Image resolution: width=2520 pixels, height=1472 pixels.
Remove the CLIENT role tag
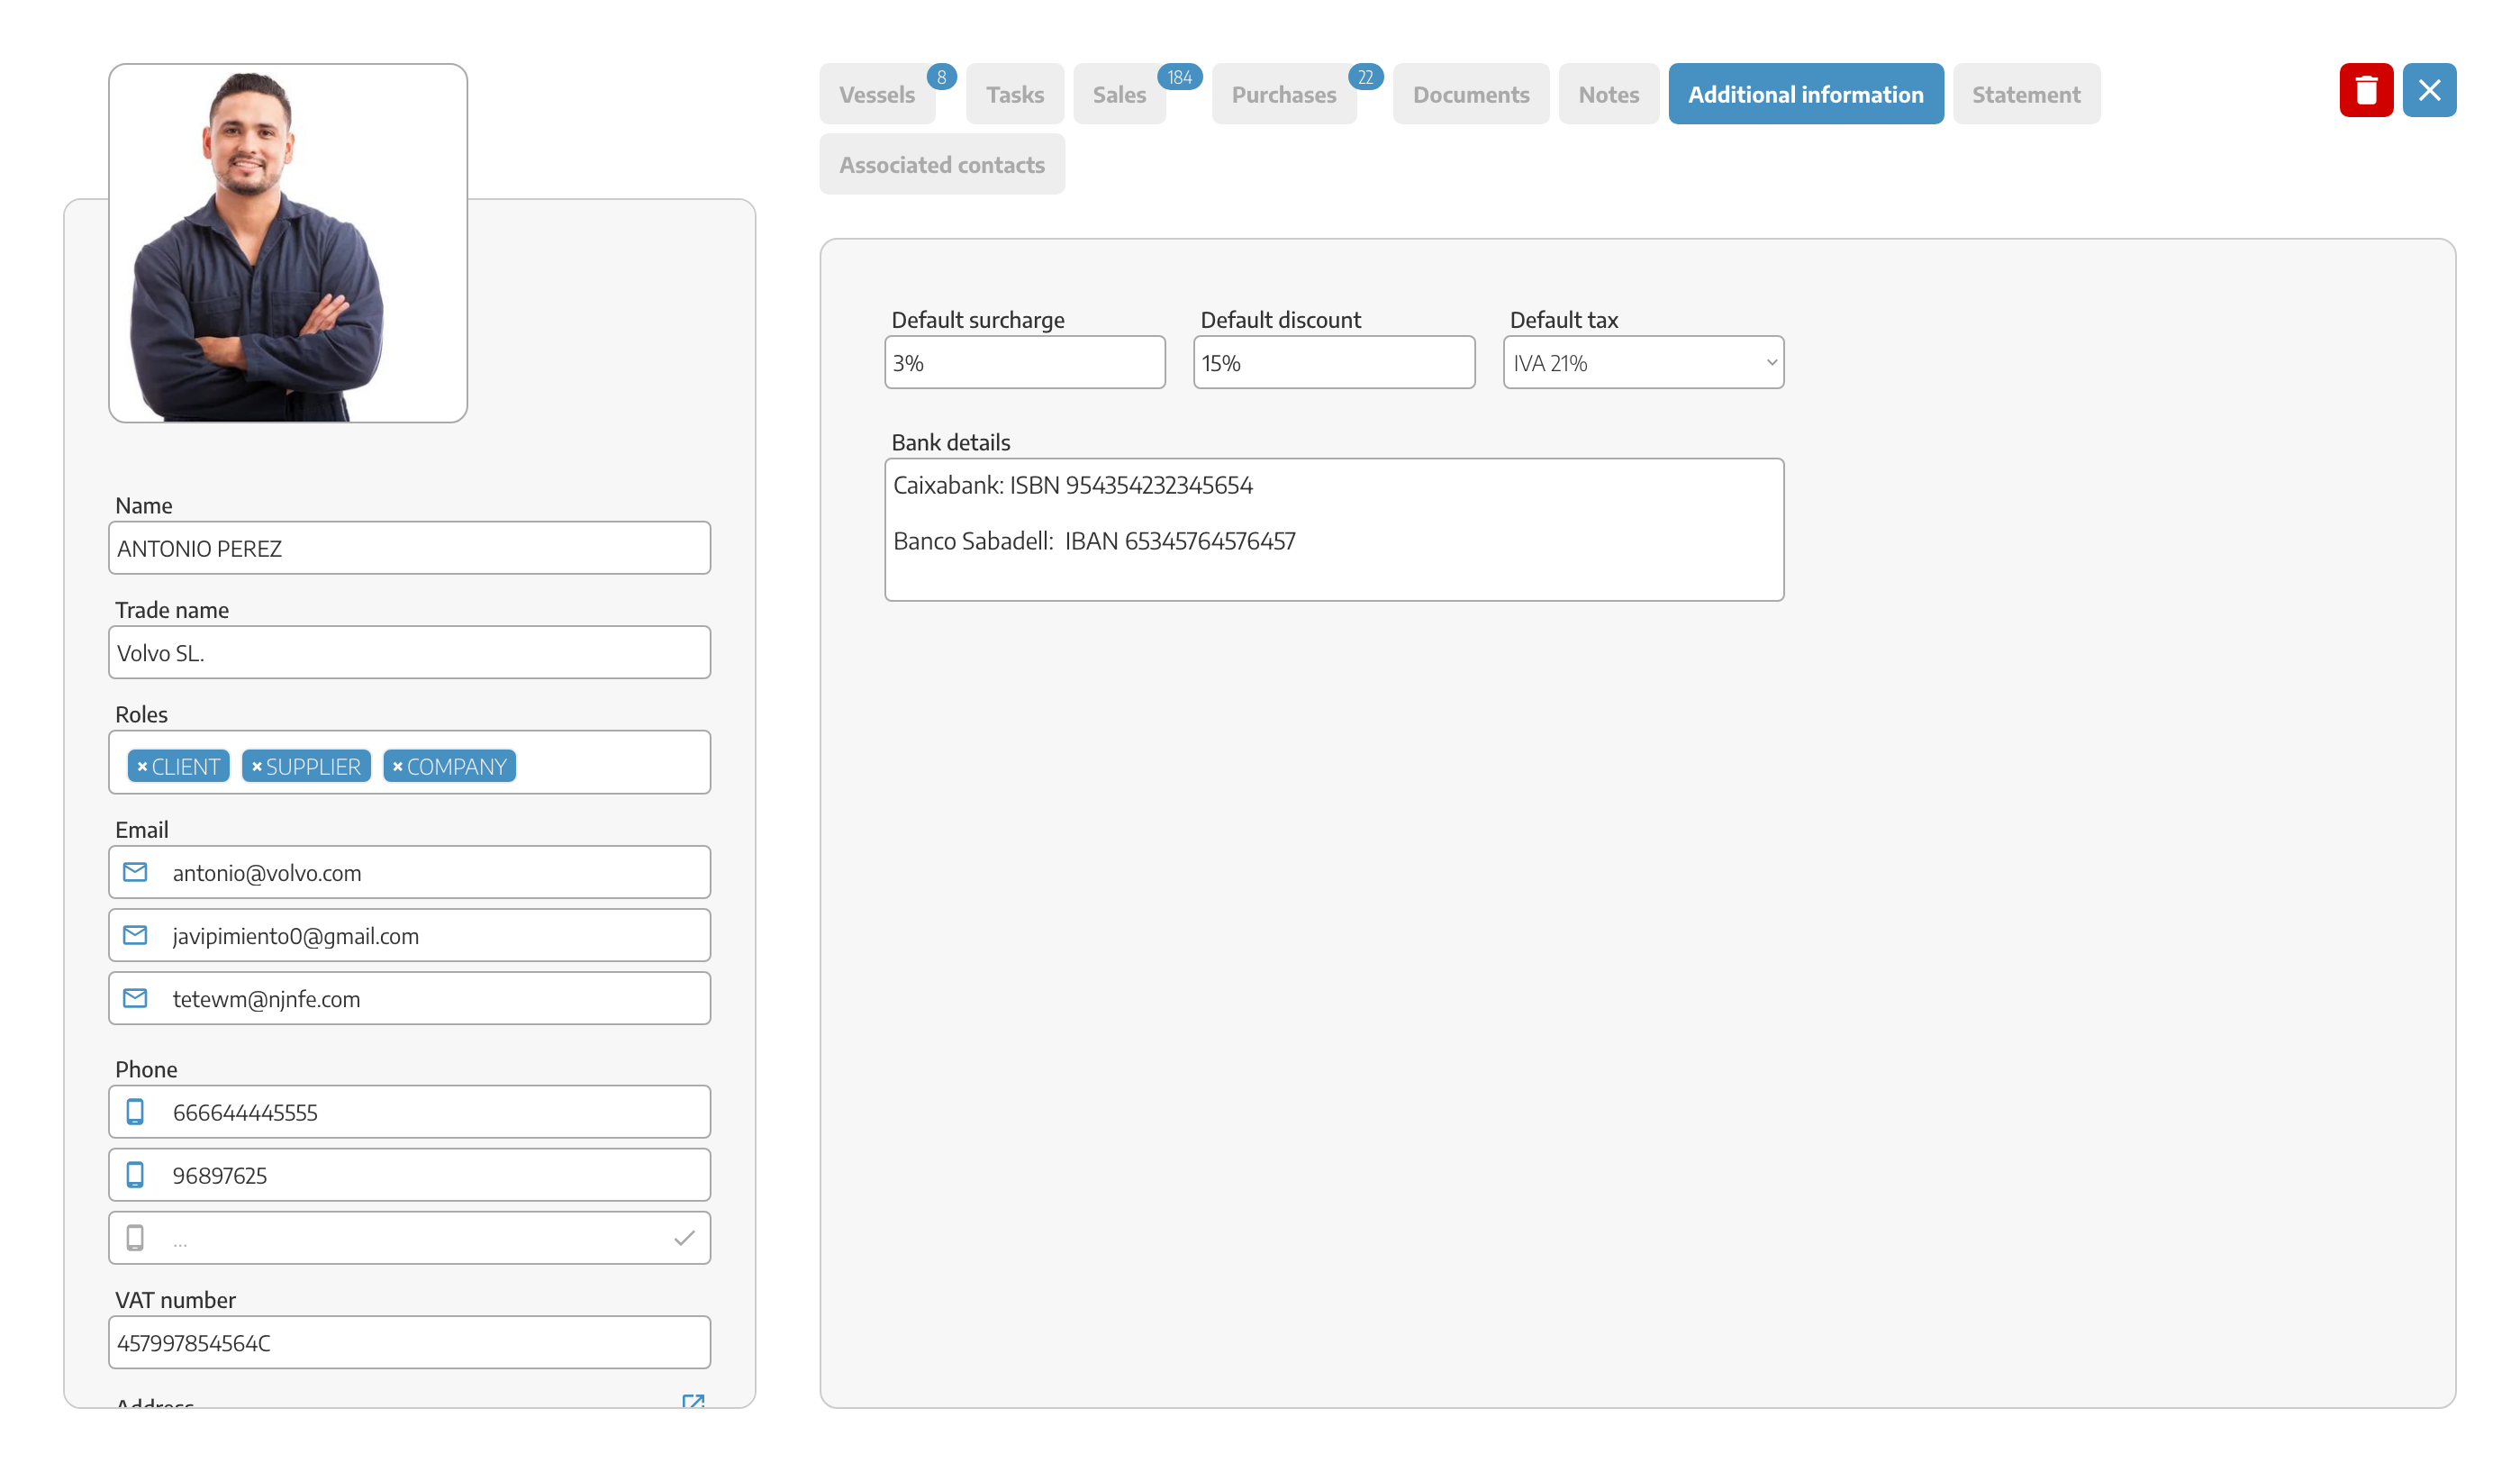click(x=142, y=767)
